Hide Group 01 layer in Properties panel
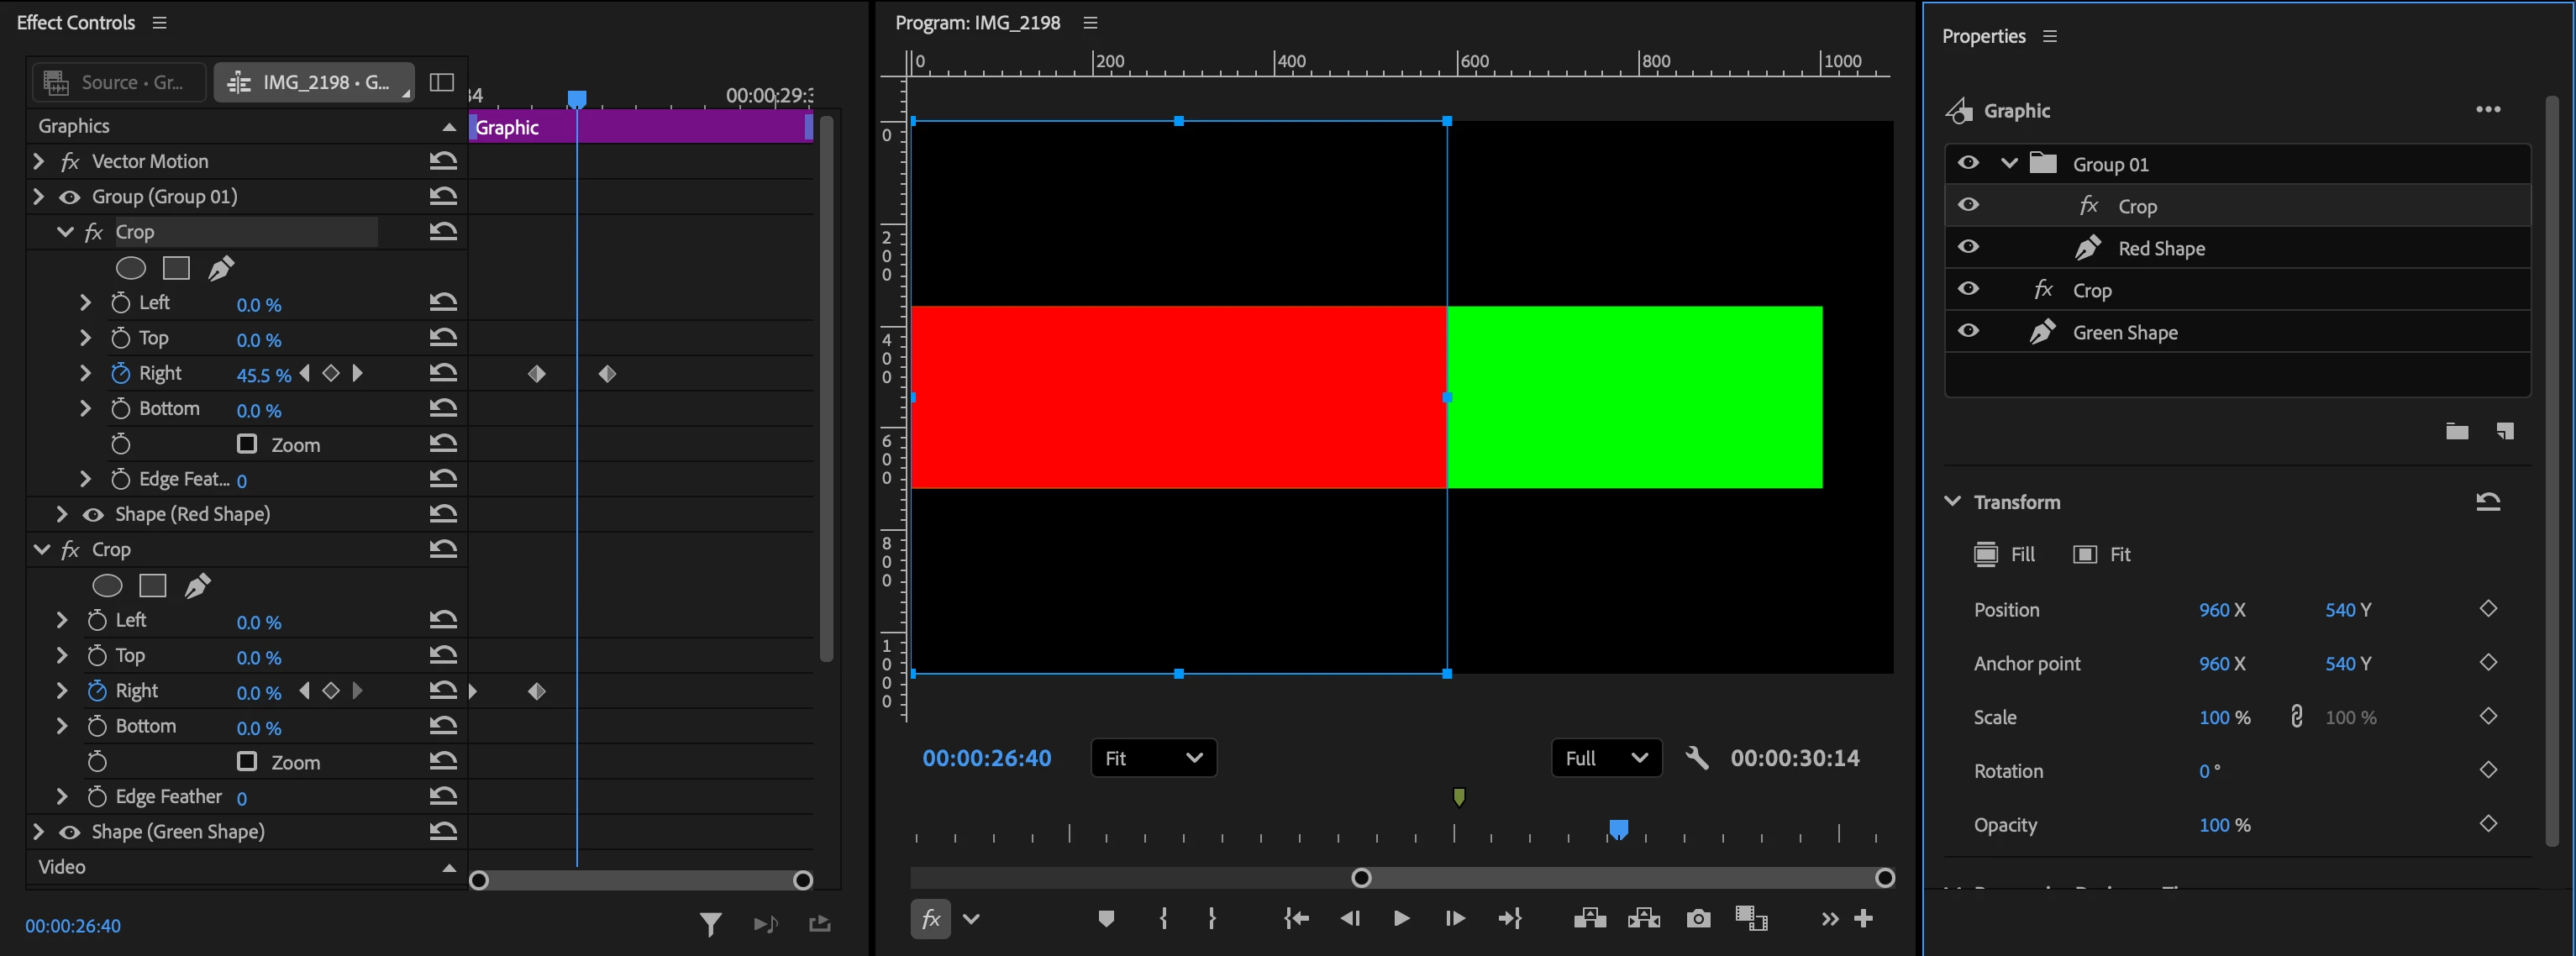This screenshot has height=956, width=2576. [x=1968, y=163]
